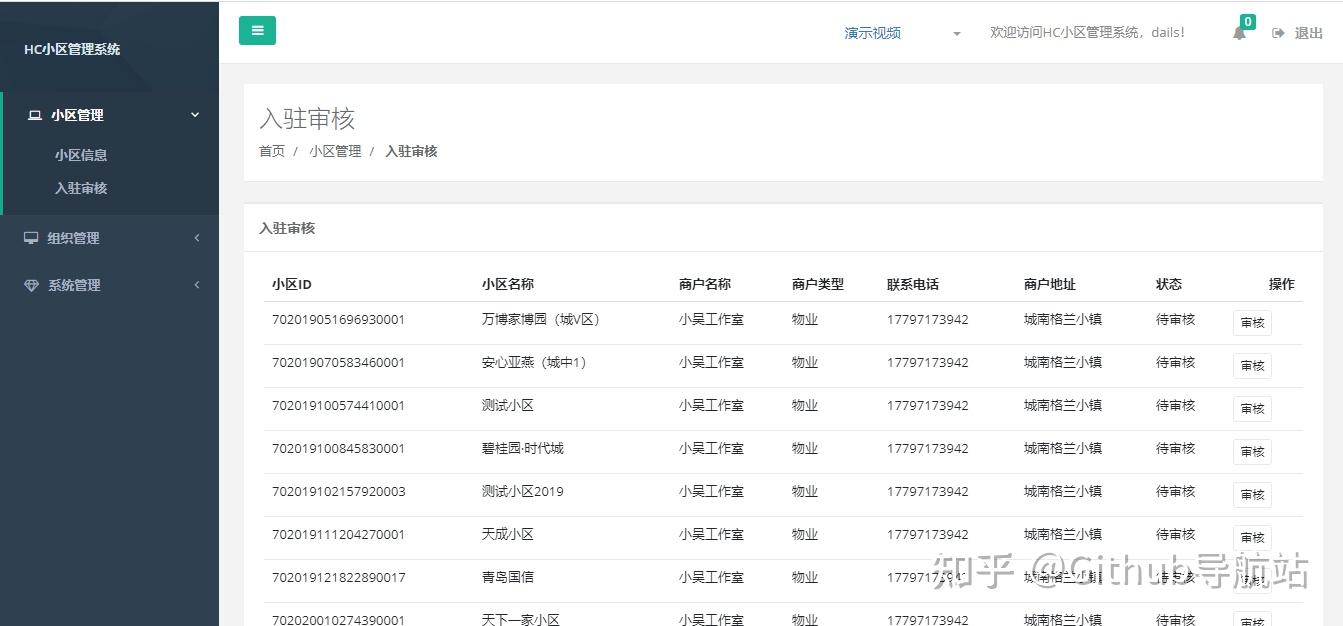Select ID 702019100845830001
Viewport: 1343px width, 626px height.
click(x=338, y=449)
